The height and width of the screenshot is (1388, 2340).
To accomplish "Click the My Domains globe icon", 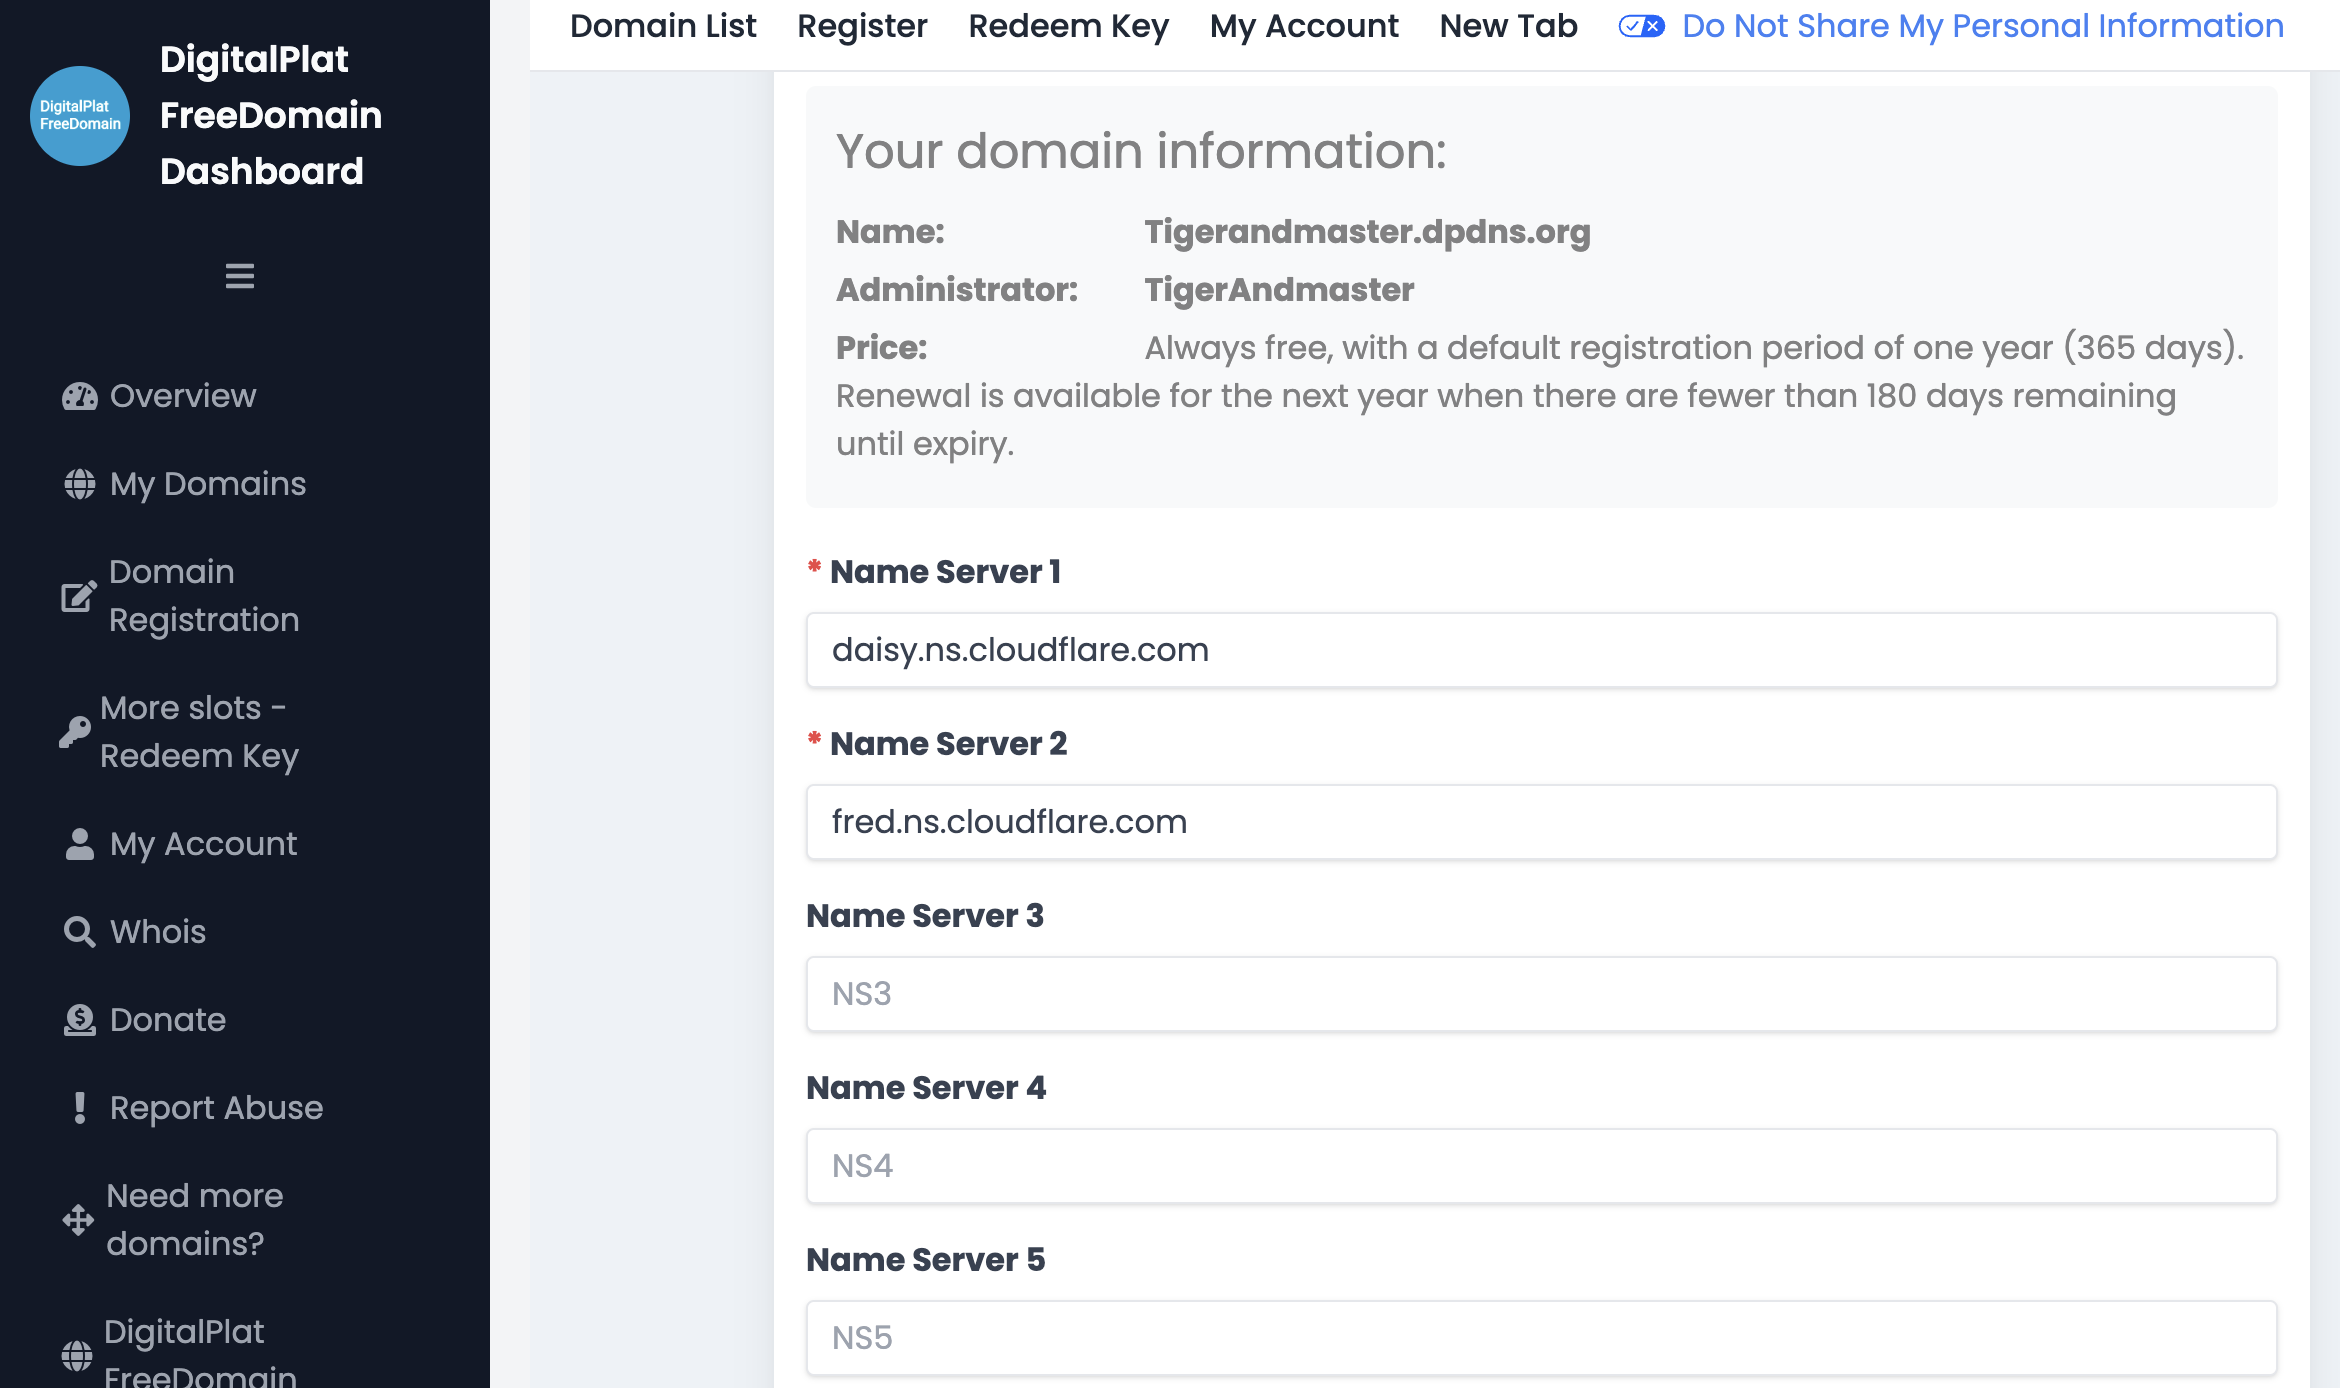I will (x=80, y=484).
